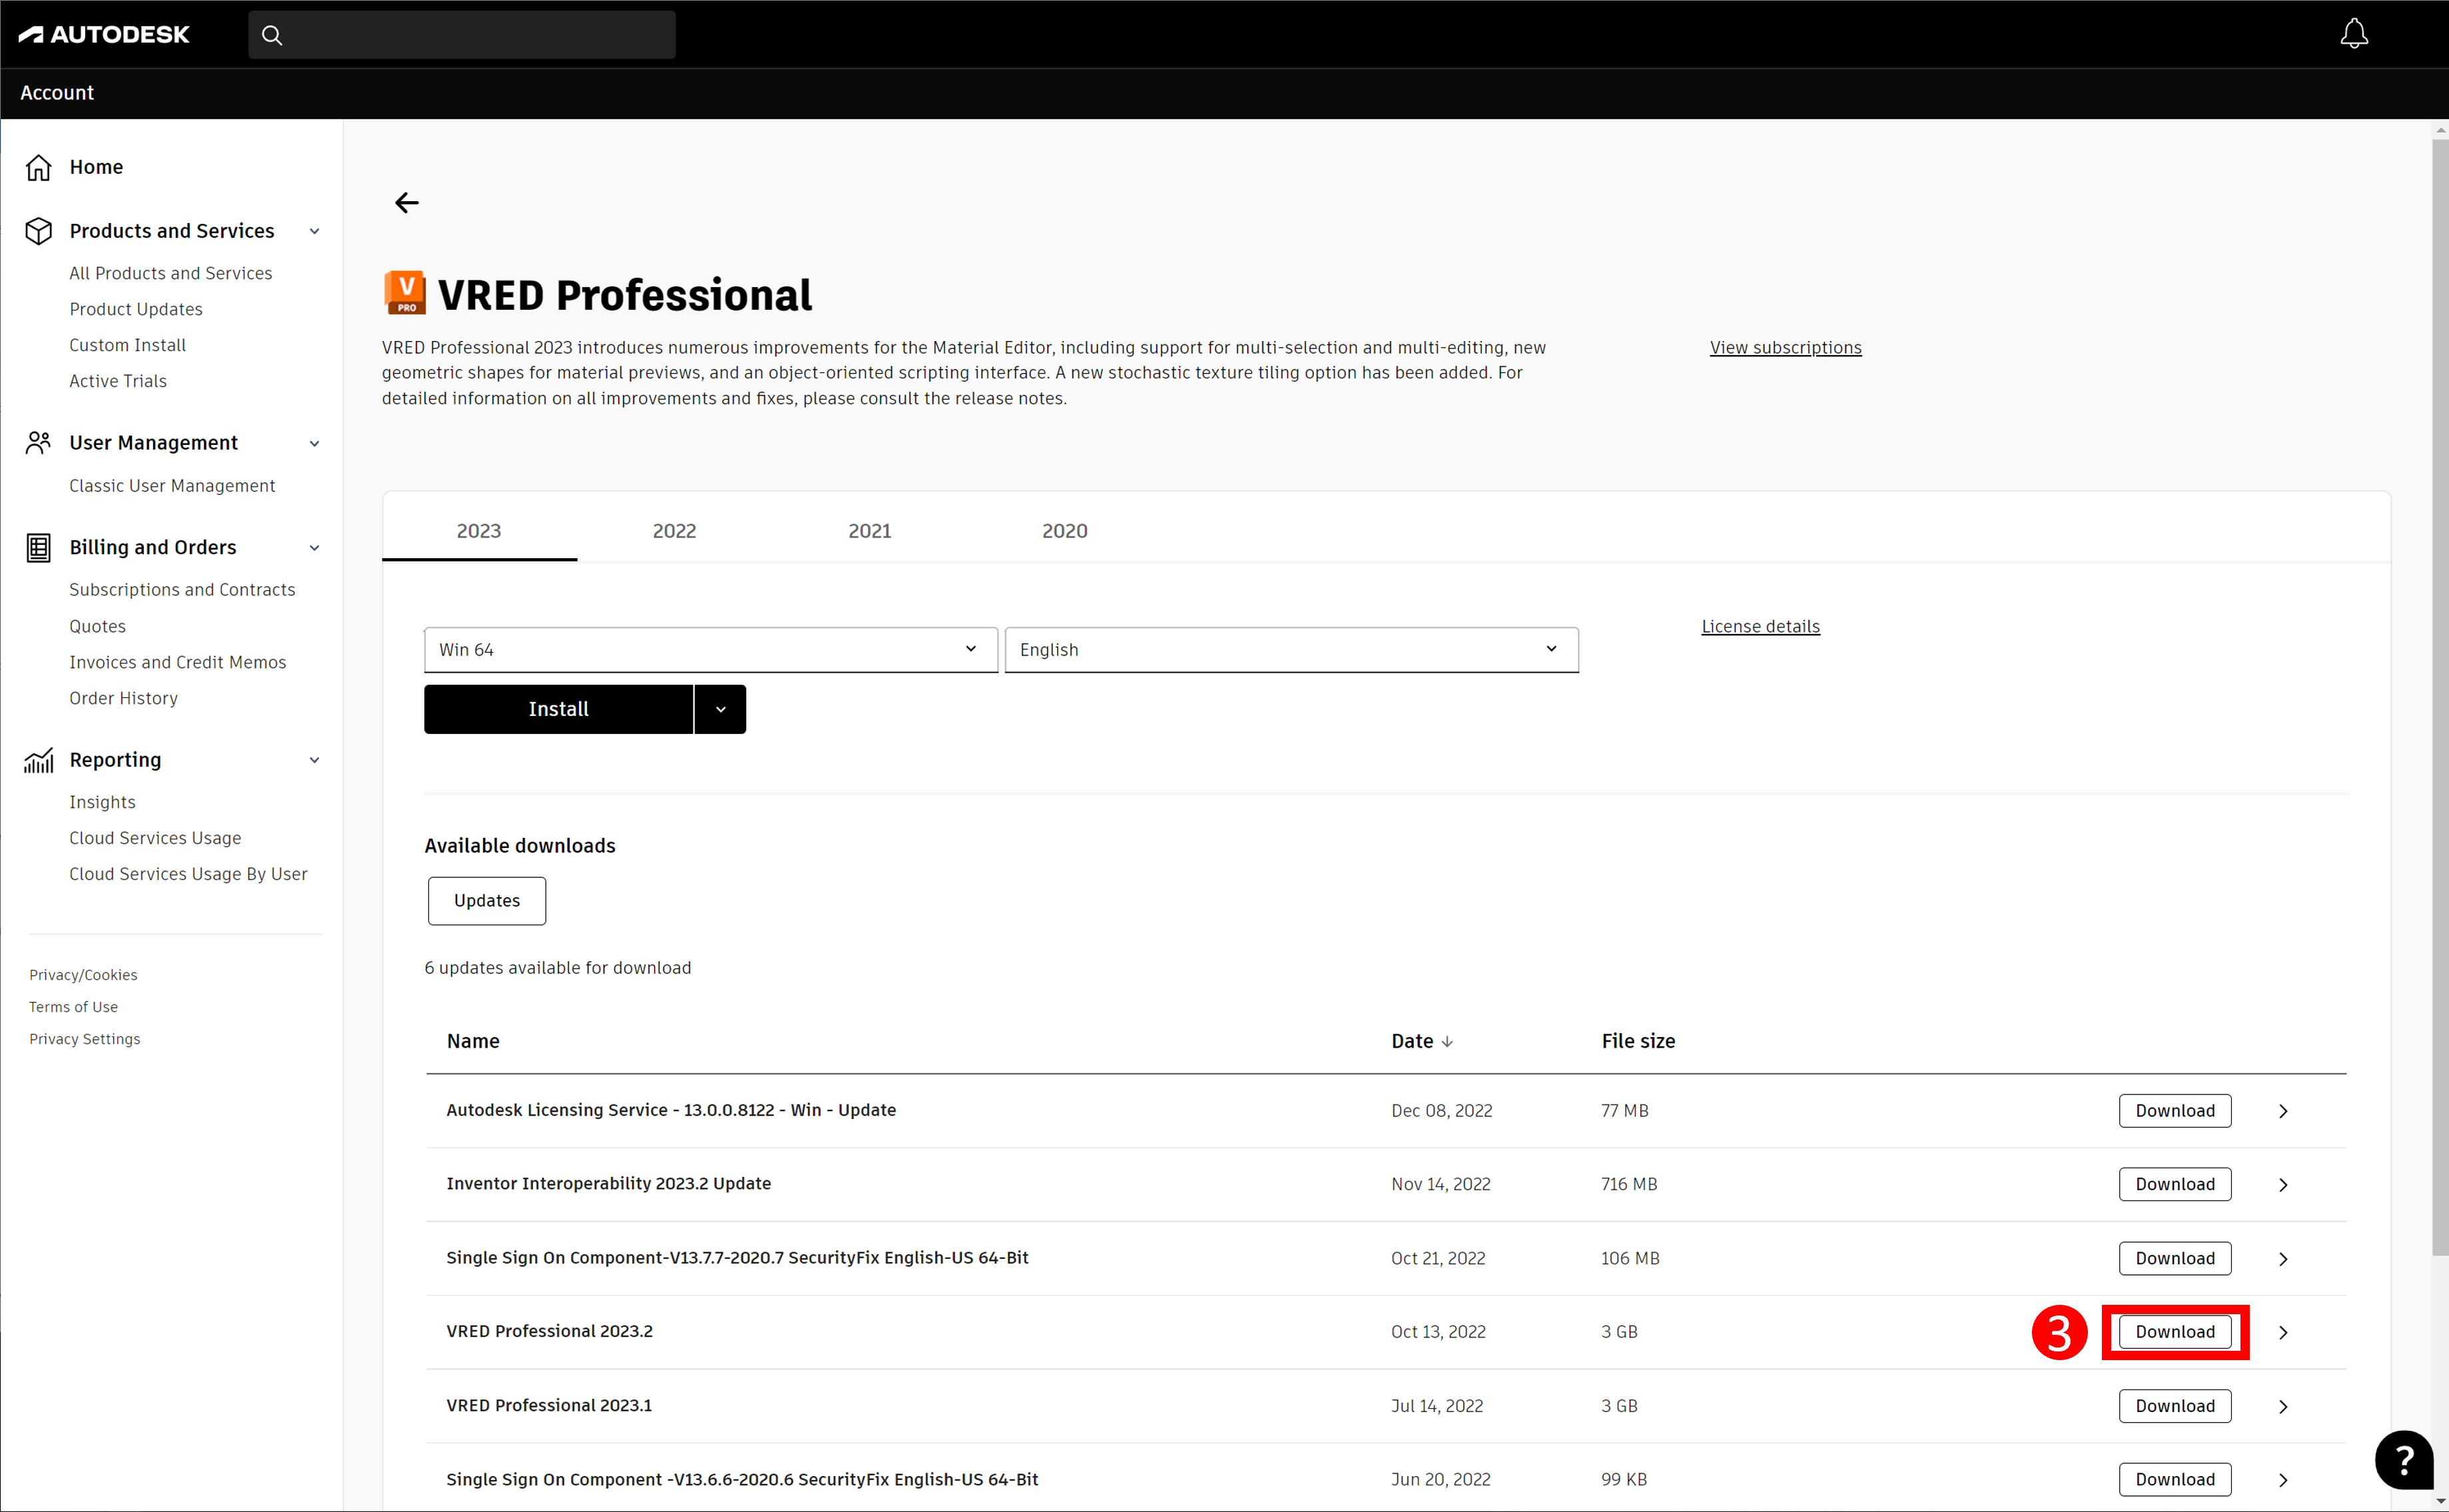Open the help question mark bubble
The height and width of the screenshot is (1512, 2449).
point(2403,1459)
